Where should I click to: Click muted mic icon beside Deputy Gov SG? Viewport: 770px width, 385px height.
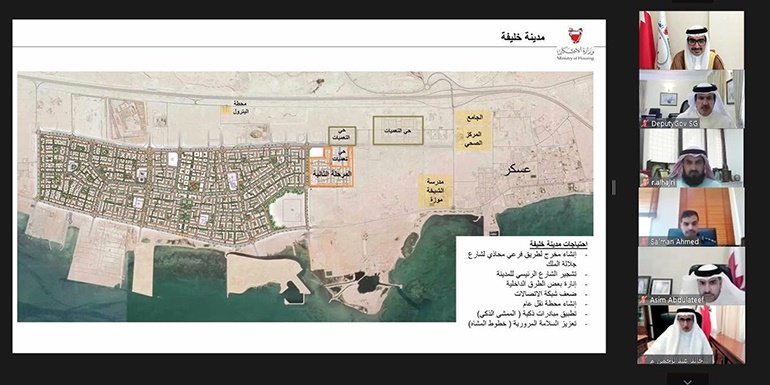[x=646, y=123]
